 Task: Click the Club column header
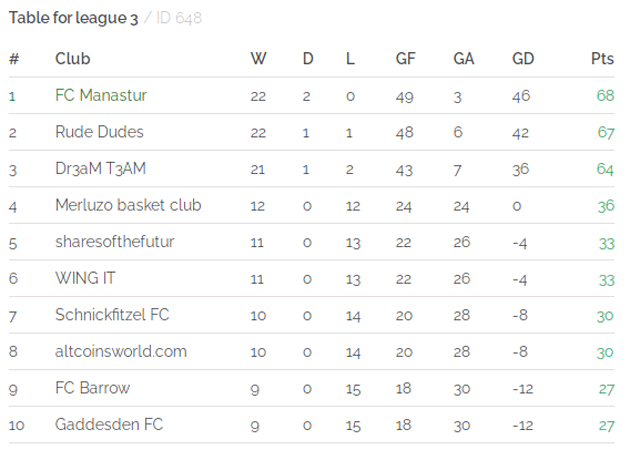pos(73,59)
